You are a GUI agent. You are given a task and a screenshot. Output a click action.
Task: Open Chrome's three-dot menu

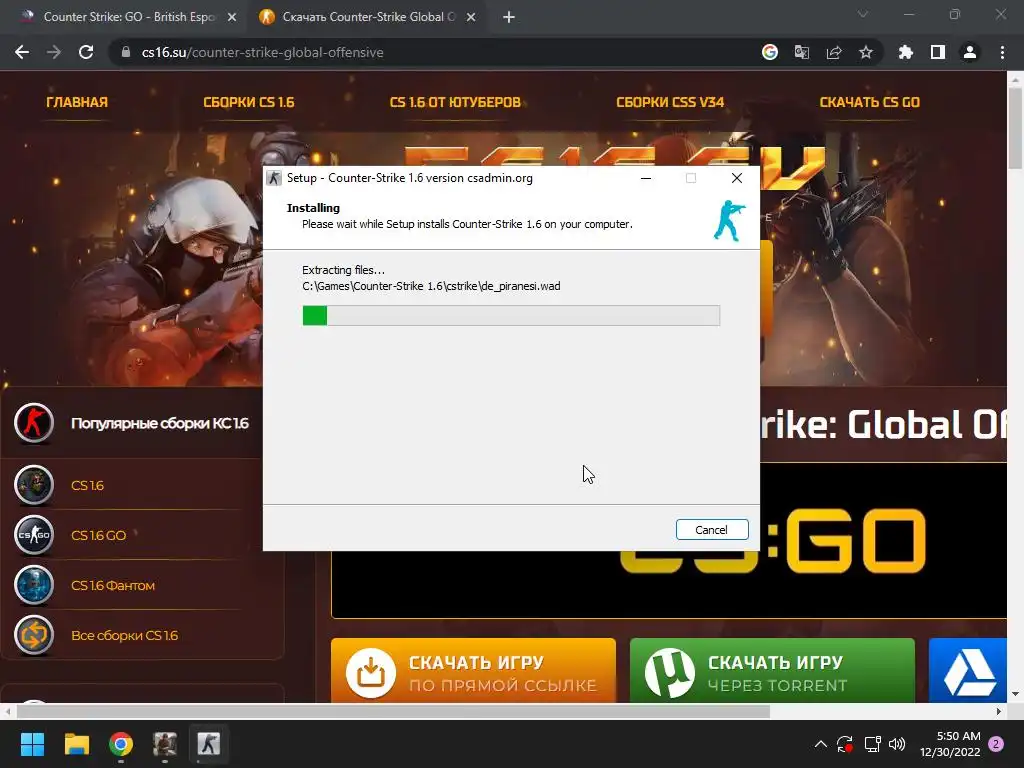(x=1002, y=52)
